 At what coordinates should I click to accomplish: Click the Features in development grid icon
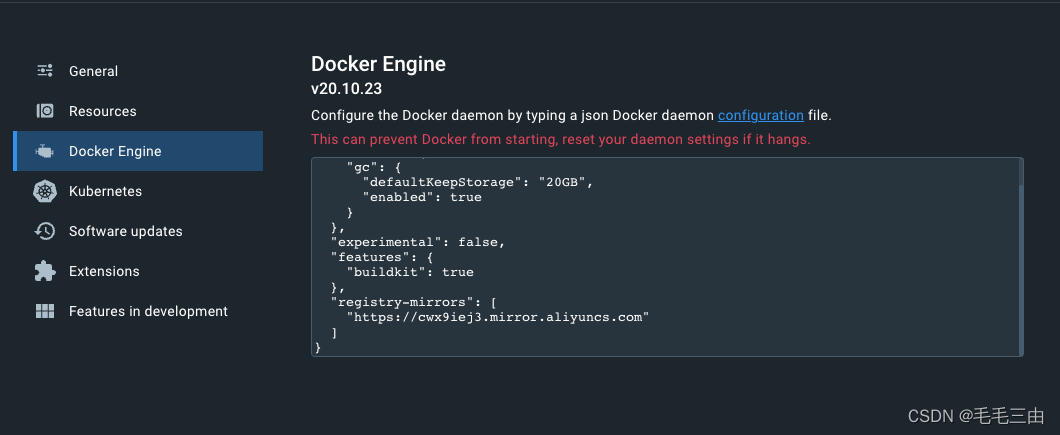point(45,311)
